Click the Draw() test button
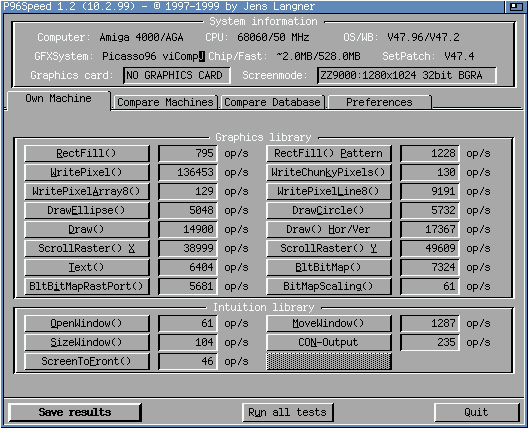Viewport: 528px width, 428px height. [x=87, y=230]
